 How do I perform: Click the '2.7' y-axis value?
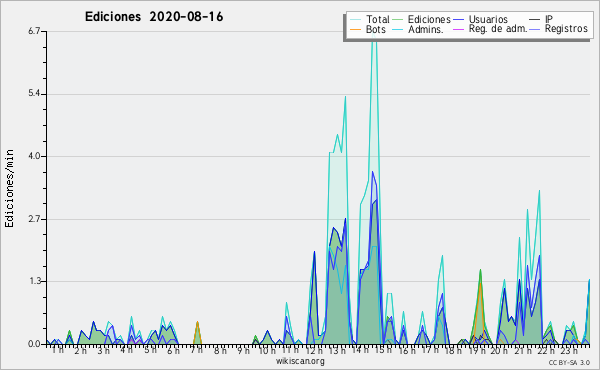pos(34,219)
